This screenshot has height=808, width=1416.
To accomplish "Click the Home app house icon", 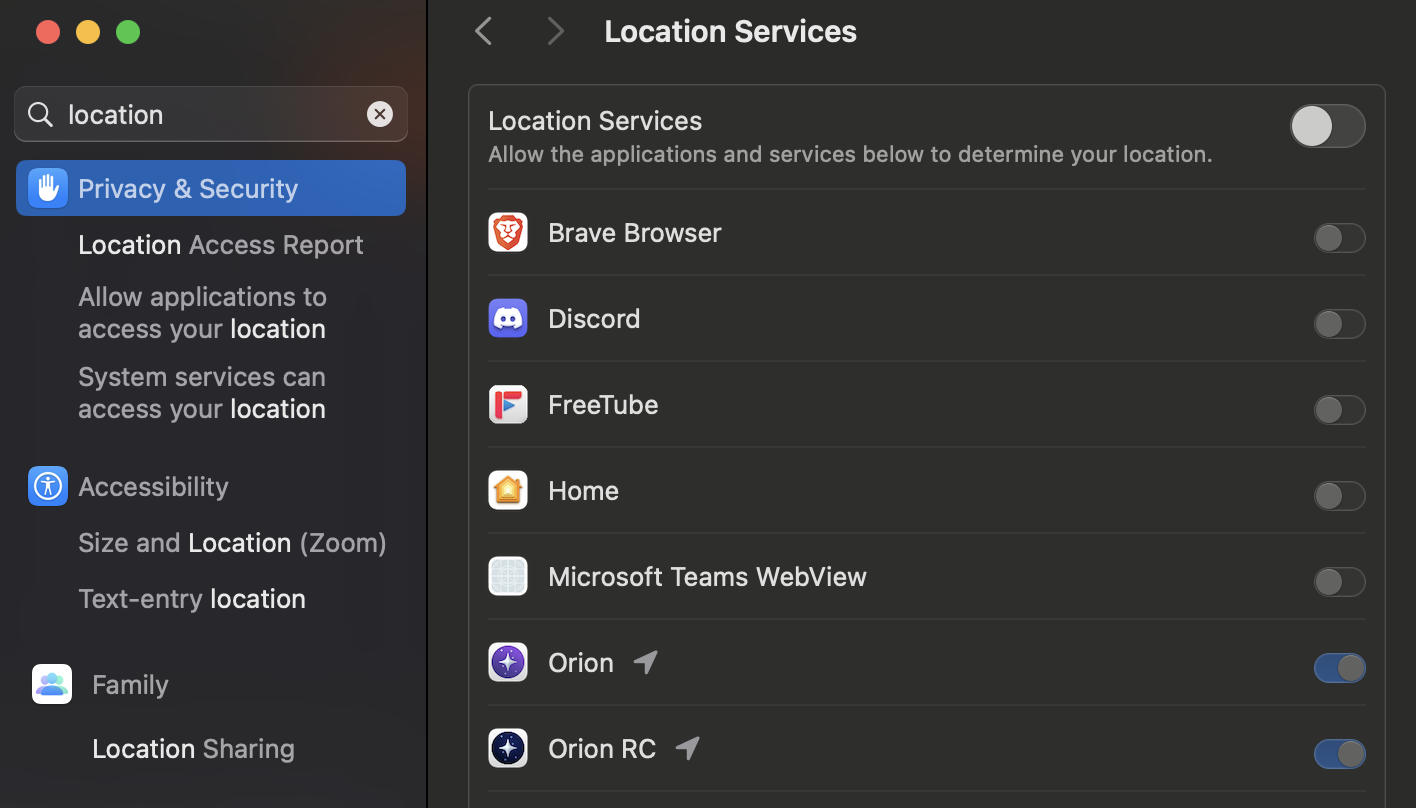I will click(x=508, y=491).
